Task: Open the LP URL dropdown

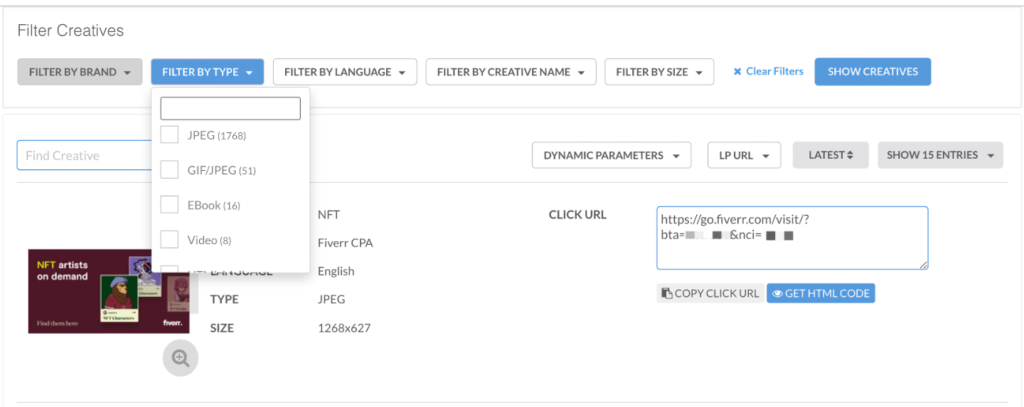Action: point(744,155)
